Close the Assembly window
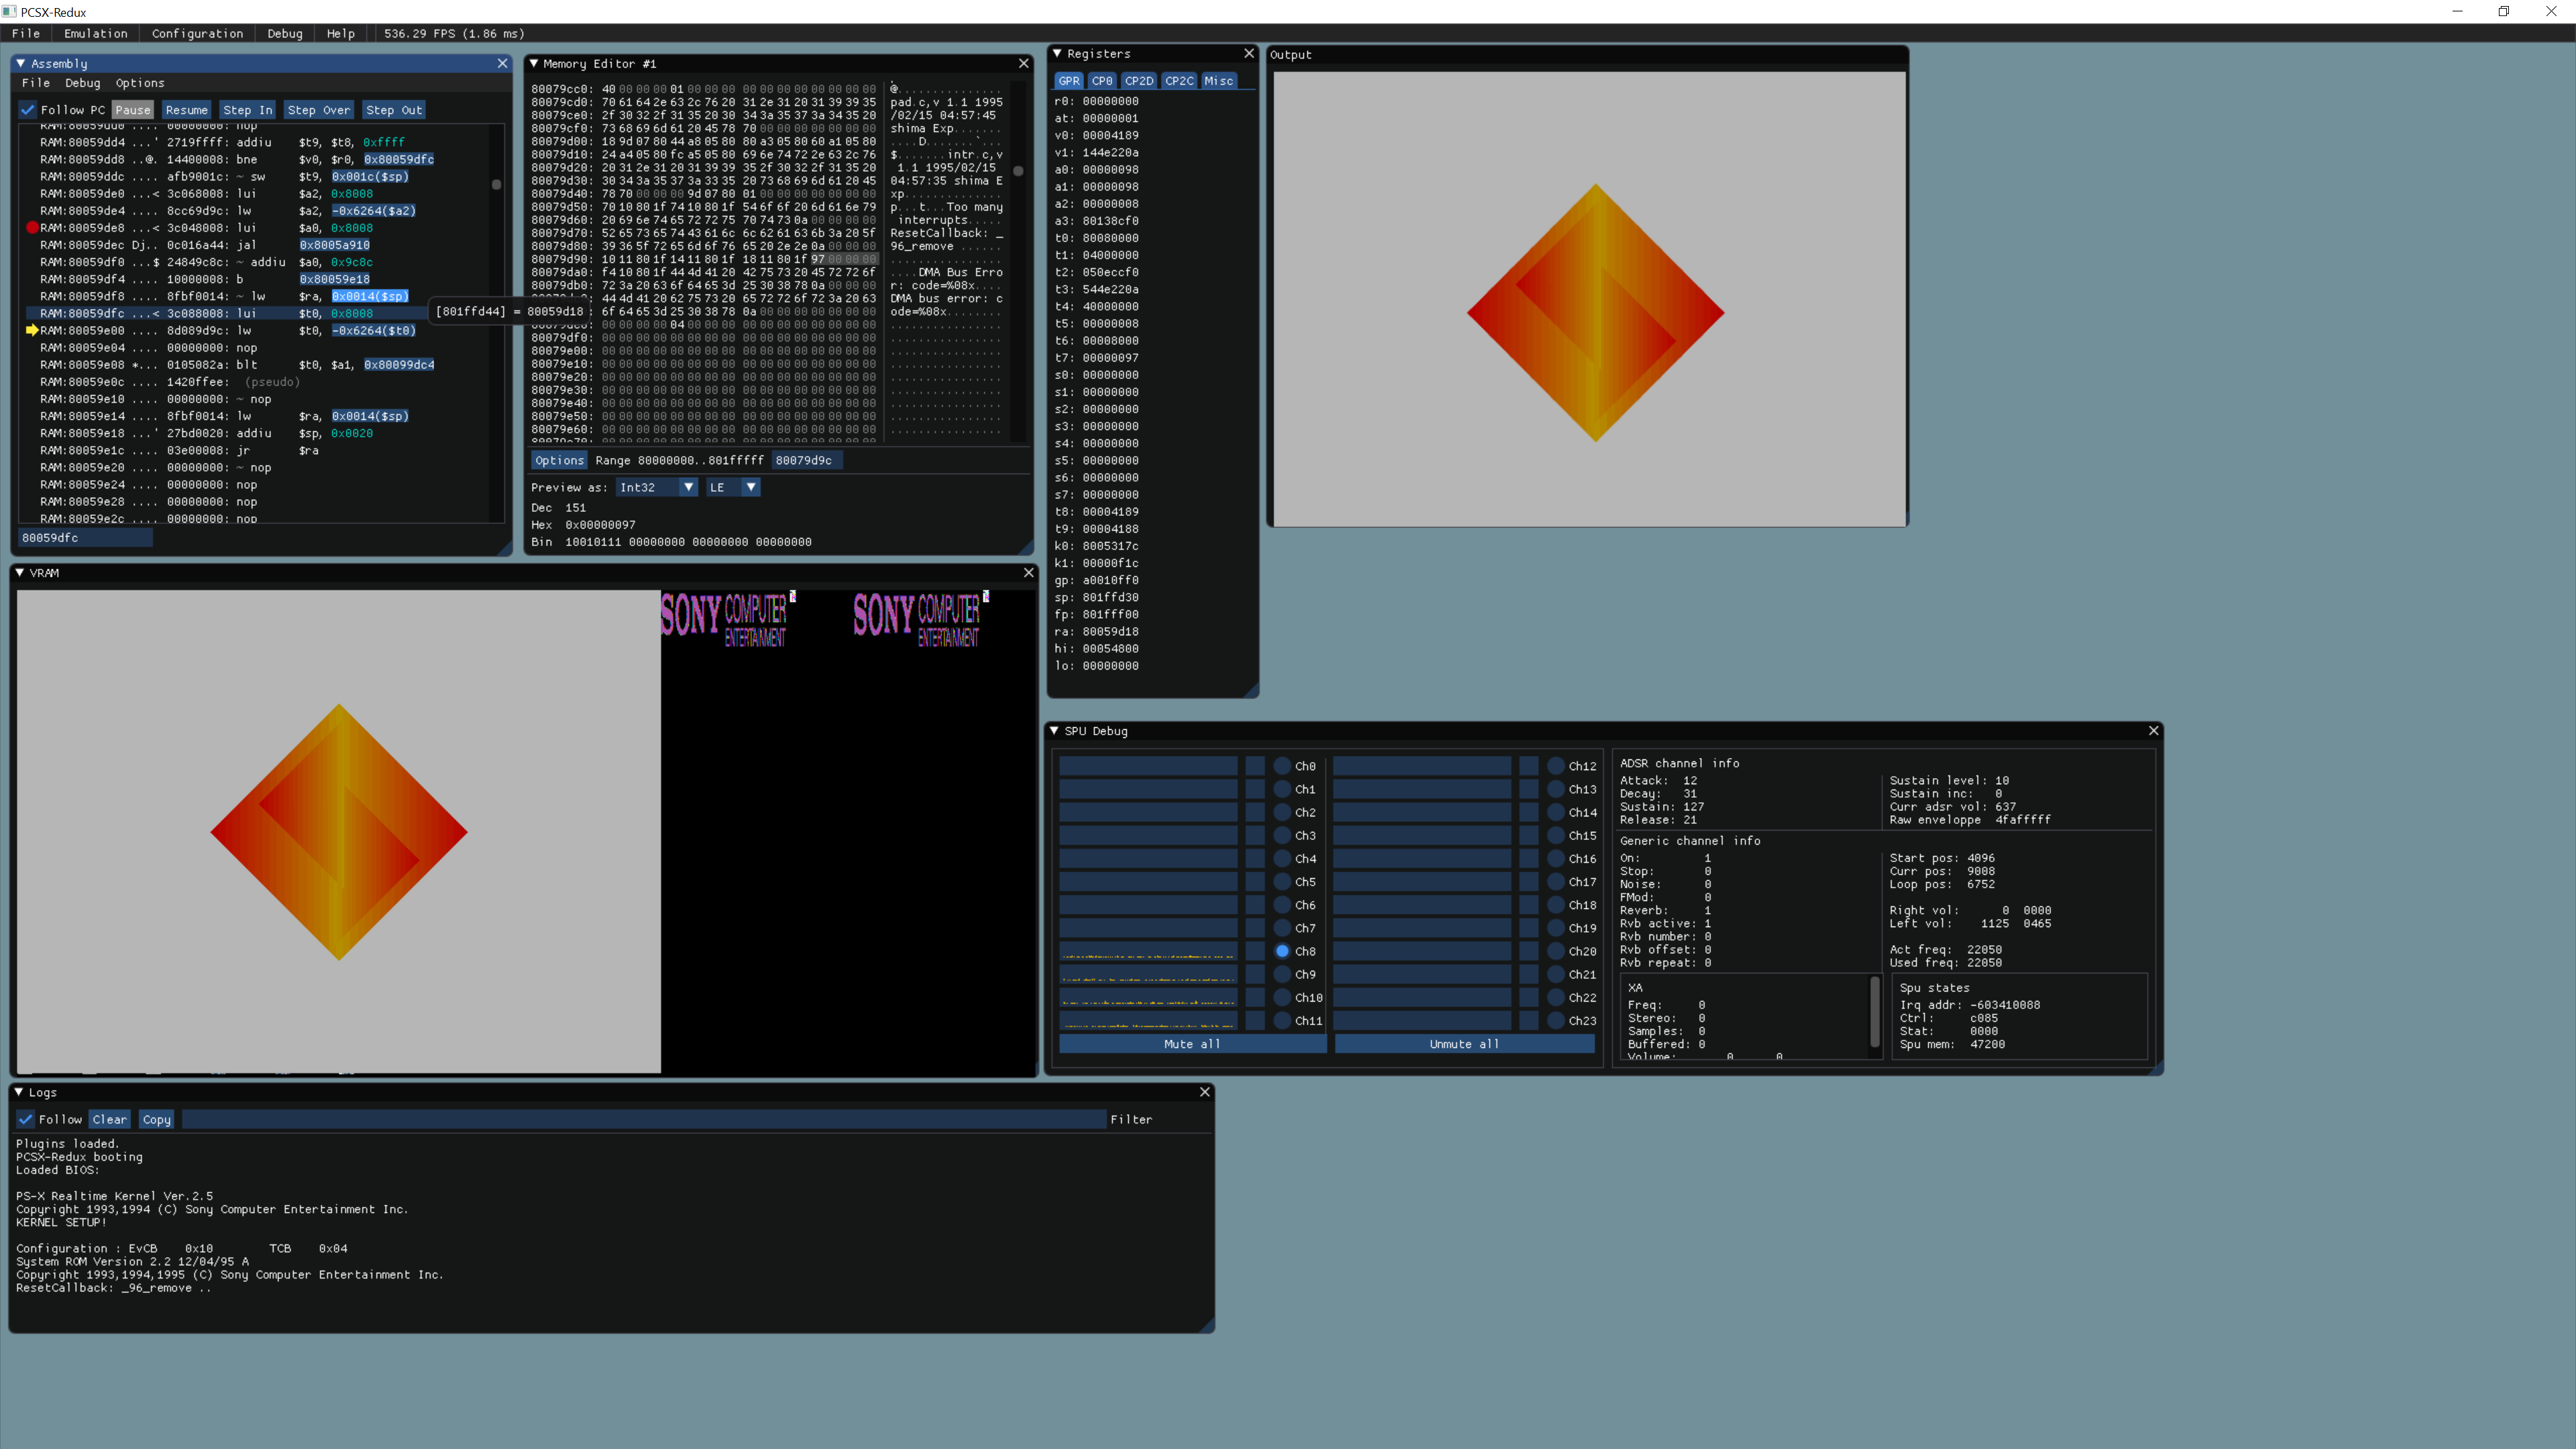2576x1449 pixels. [x=502, y=63]
